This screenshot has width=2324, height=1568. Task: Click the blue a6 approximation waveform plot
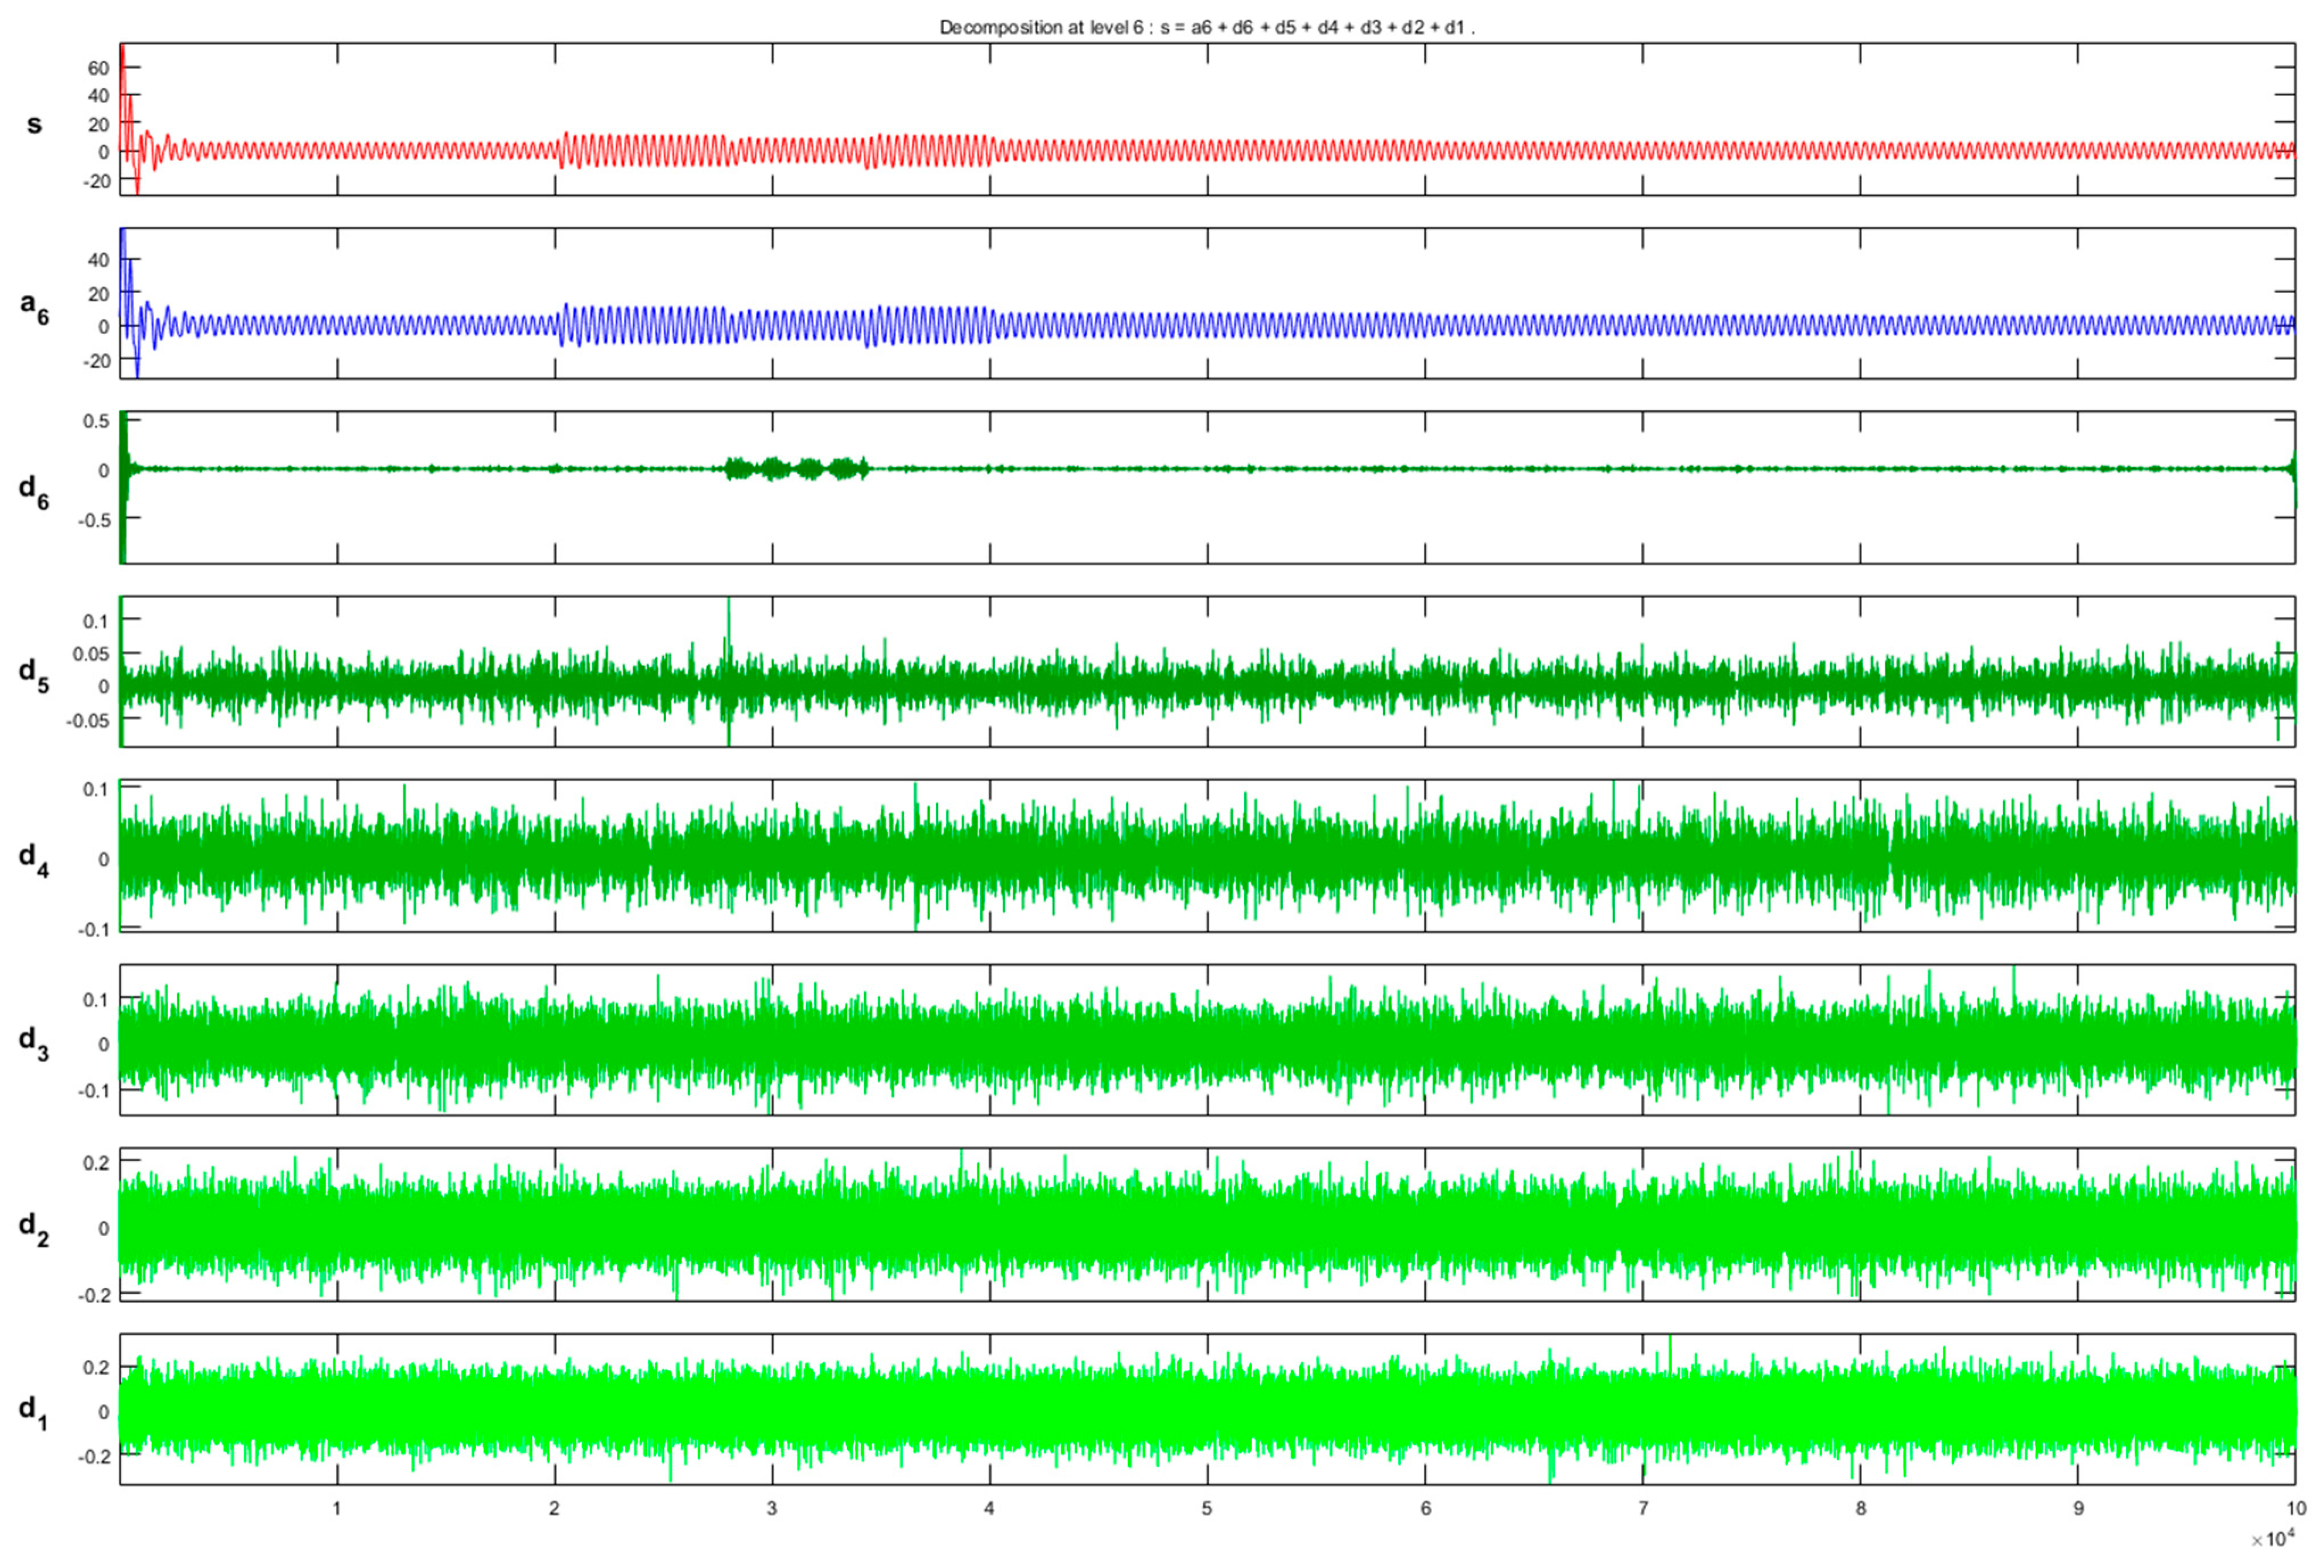(x=1207, y=303)
